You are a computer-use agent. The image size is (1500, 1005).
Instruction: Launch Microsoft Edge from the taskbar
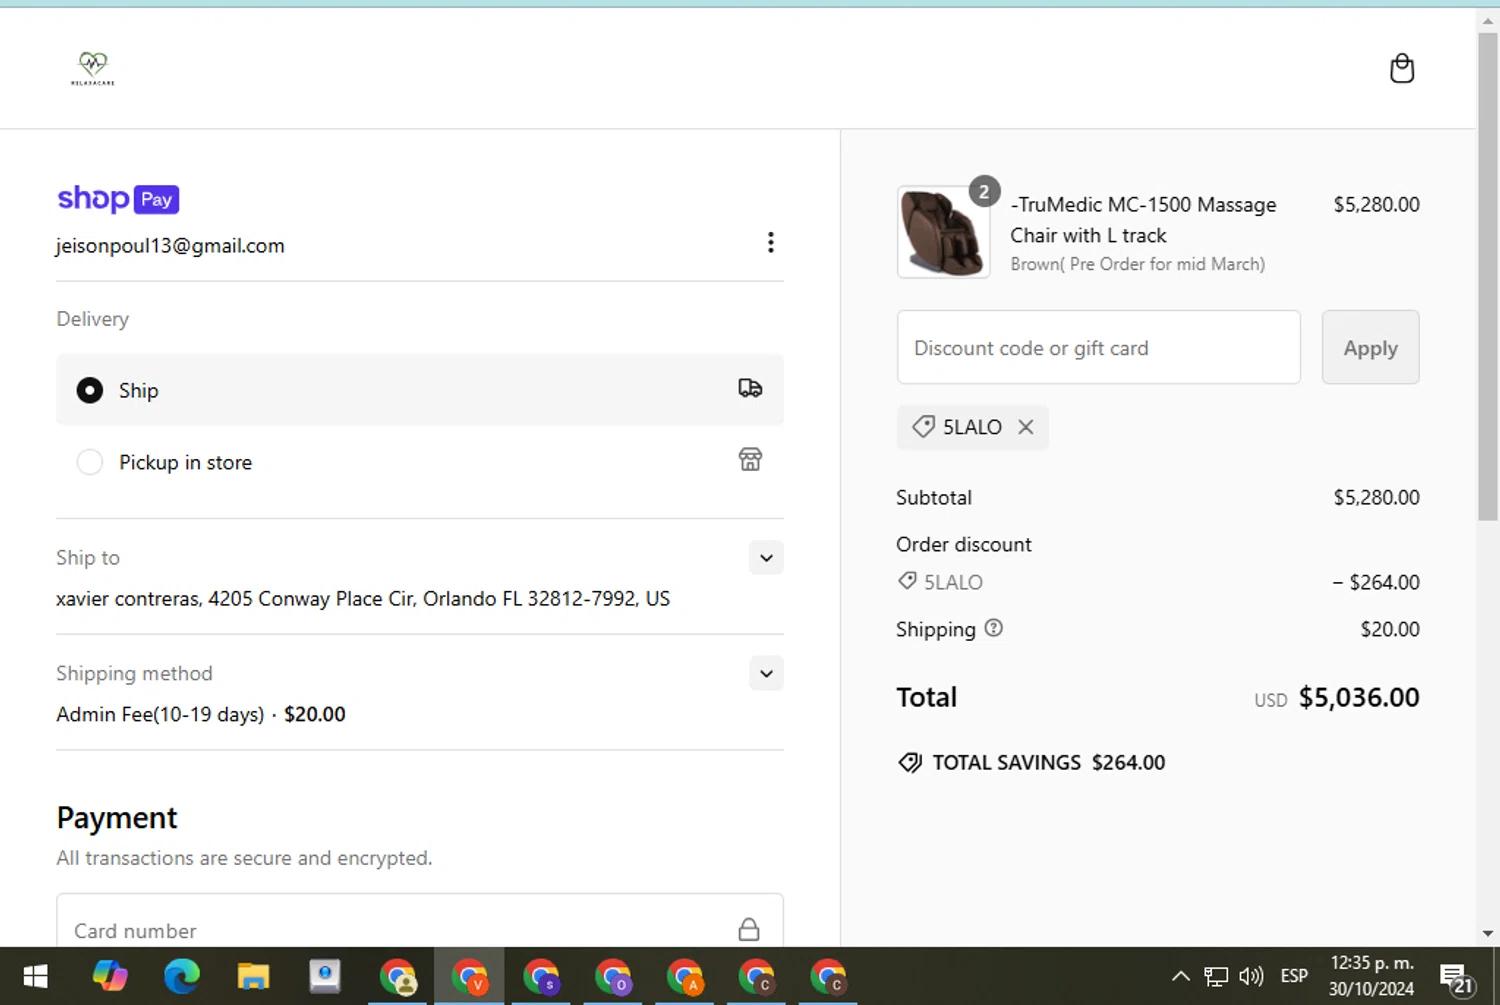tap(182, 976)
